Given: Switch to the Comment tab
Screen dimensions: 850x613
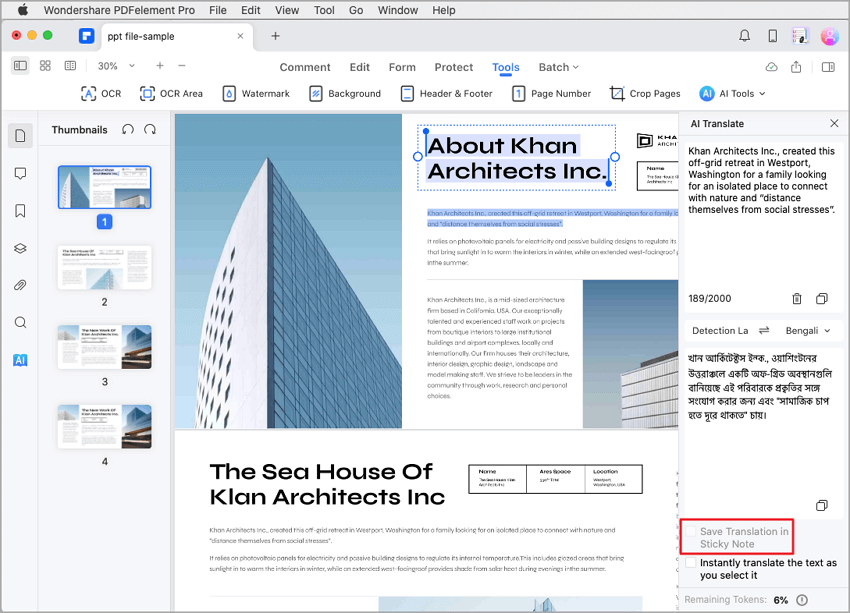Looking at the screenshot, I should pyautogui.click(x=305, y=67).
